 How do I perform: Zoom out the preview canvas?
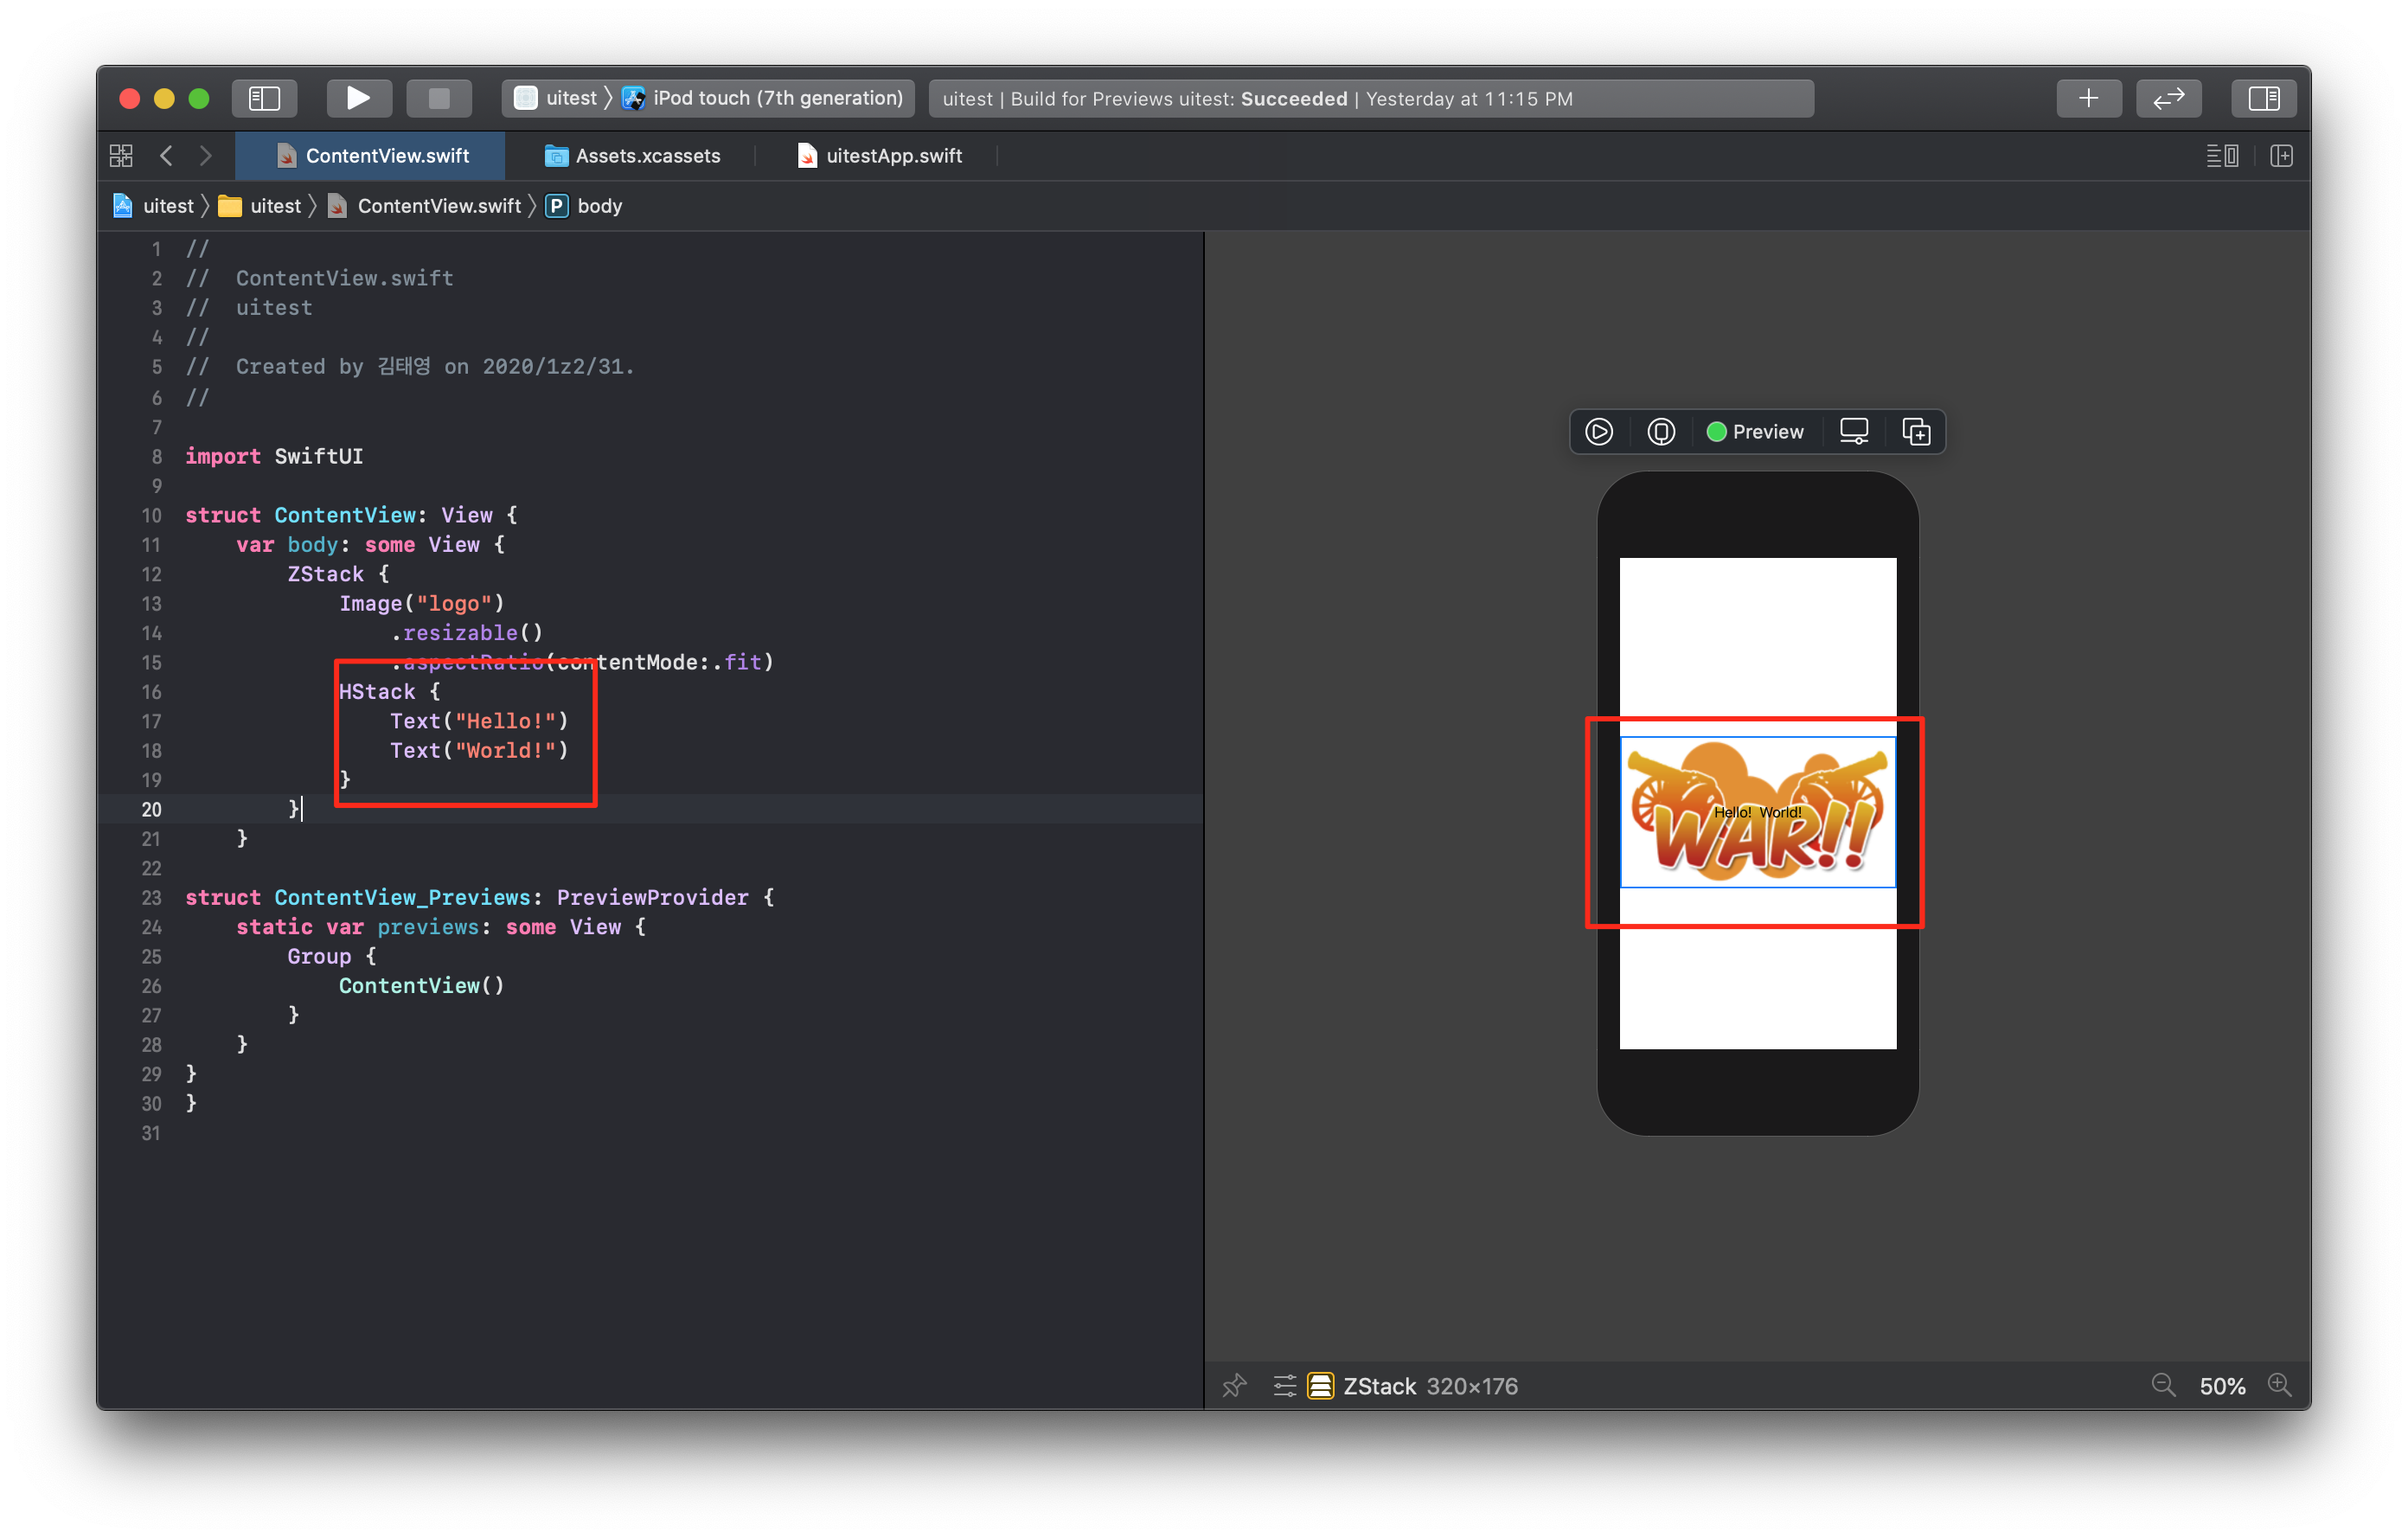(2163, 1386)
